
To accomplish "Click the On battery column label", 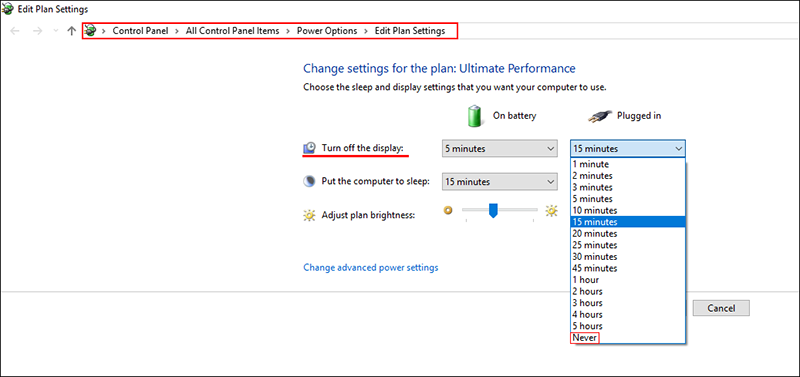I will 514,116.
